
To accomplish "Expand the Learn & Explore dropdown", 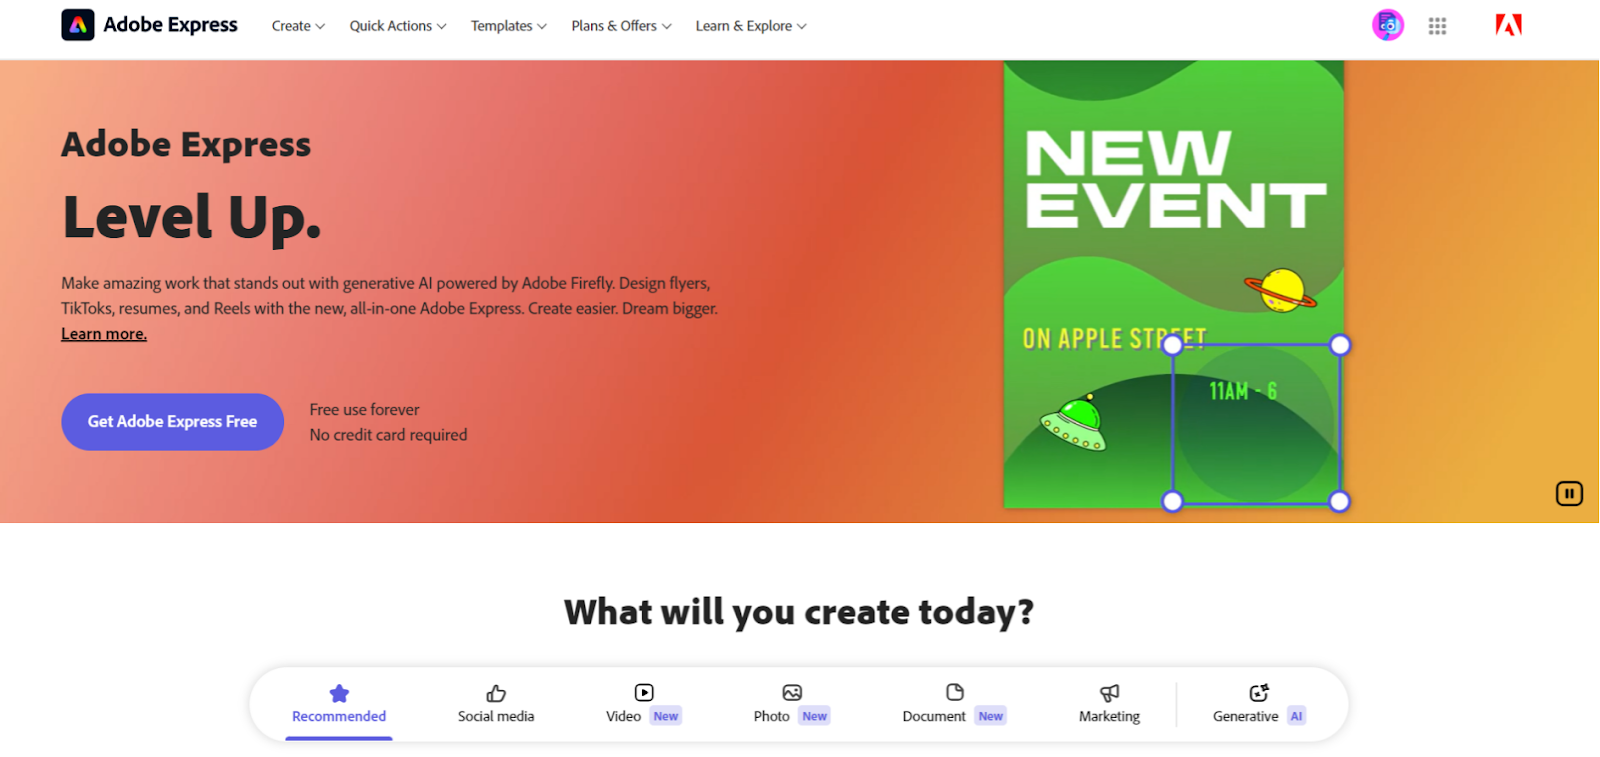I will 751,26.
